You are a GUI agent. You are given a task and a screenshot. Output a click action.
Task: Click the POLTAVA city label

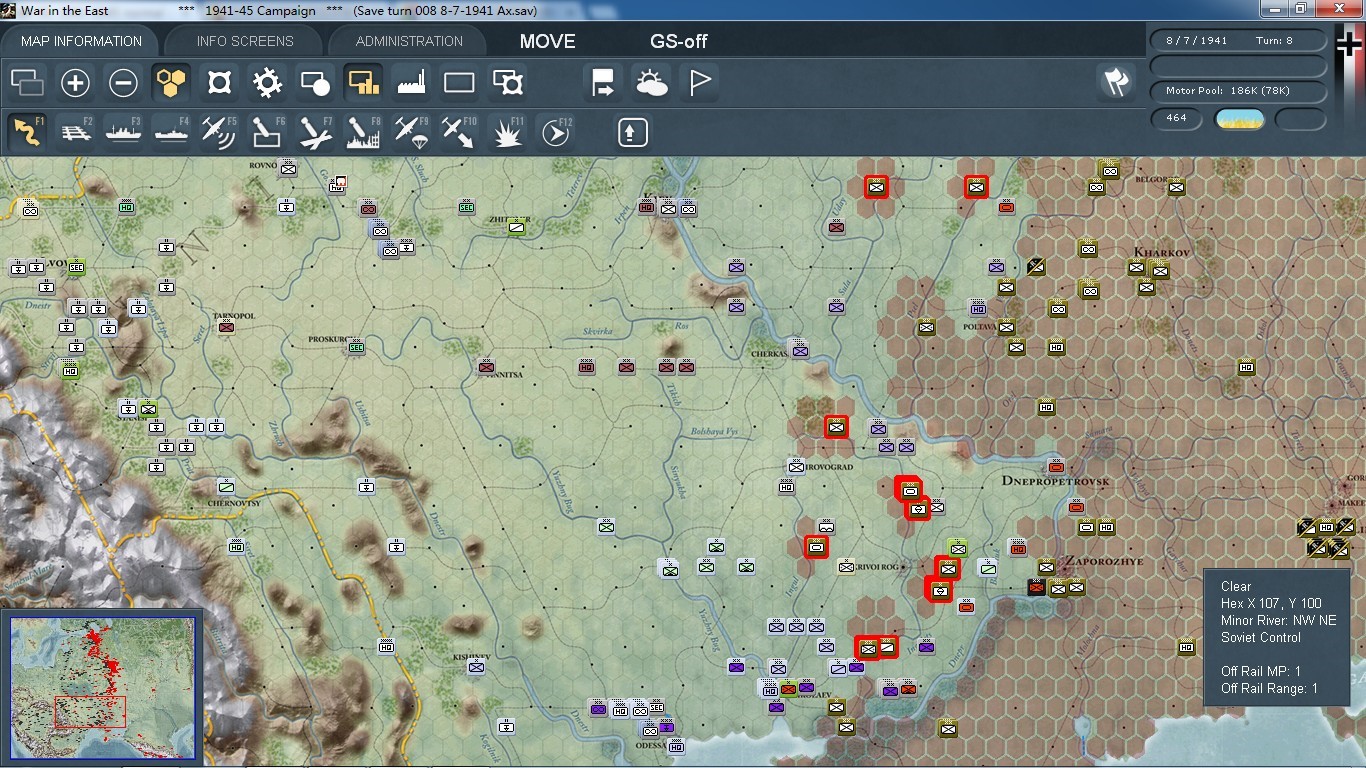click(x=977, y=325)
